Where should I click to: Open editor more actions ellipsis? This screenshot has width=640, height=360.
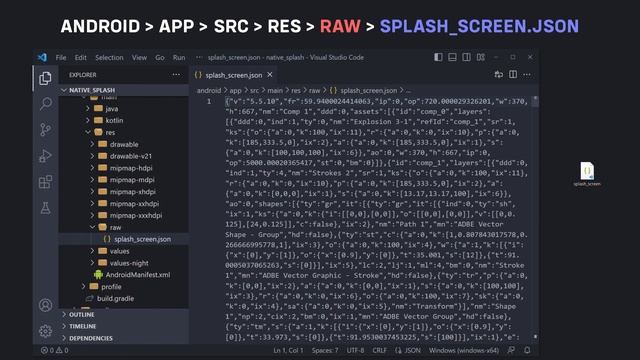point(527,74)
